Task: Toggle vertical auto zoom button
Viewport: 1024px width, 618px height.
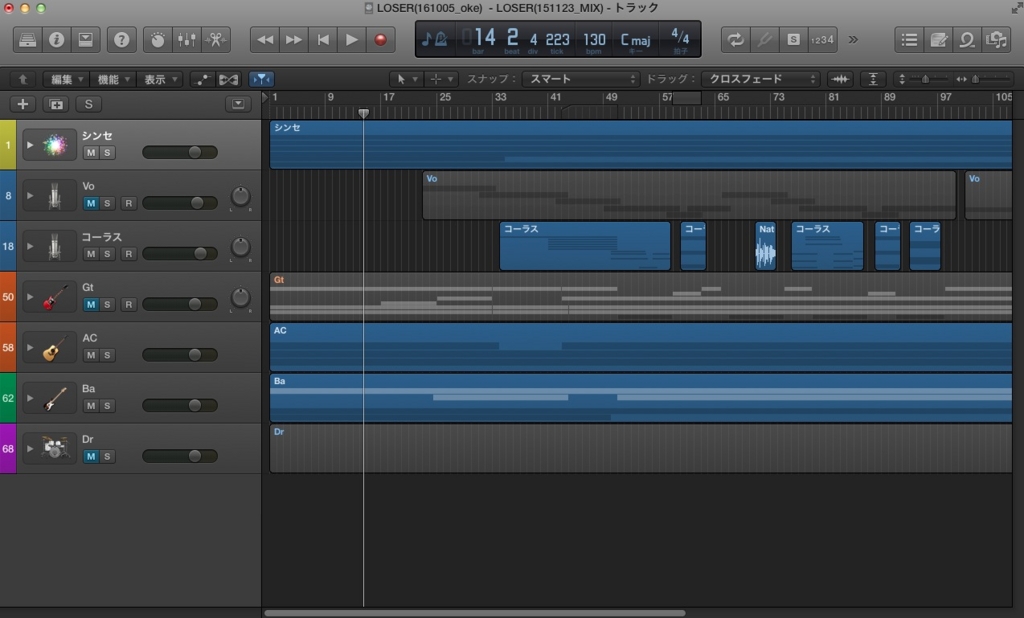Action: tap(873, 79)
